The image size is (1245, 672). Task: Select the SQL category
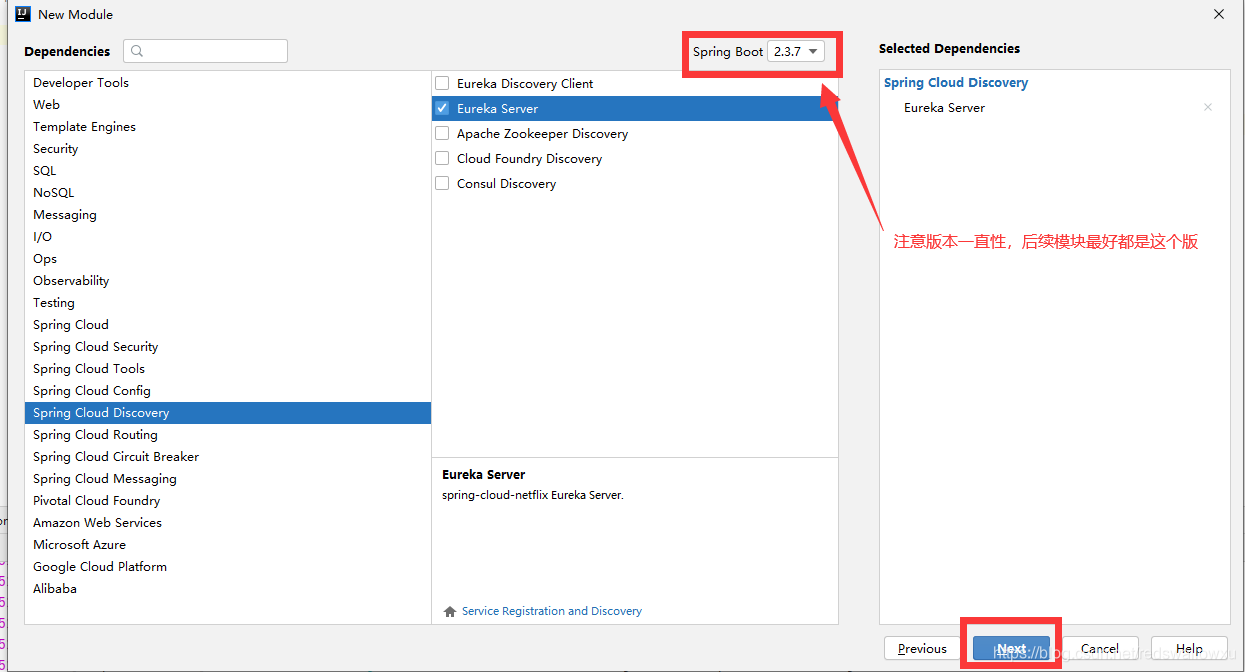pyautogui.click(x=228, y=171)
